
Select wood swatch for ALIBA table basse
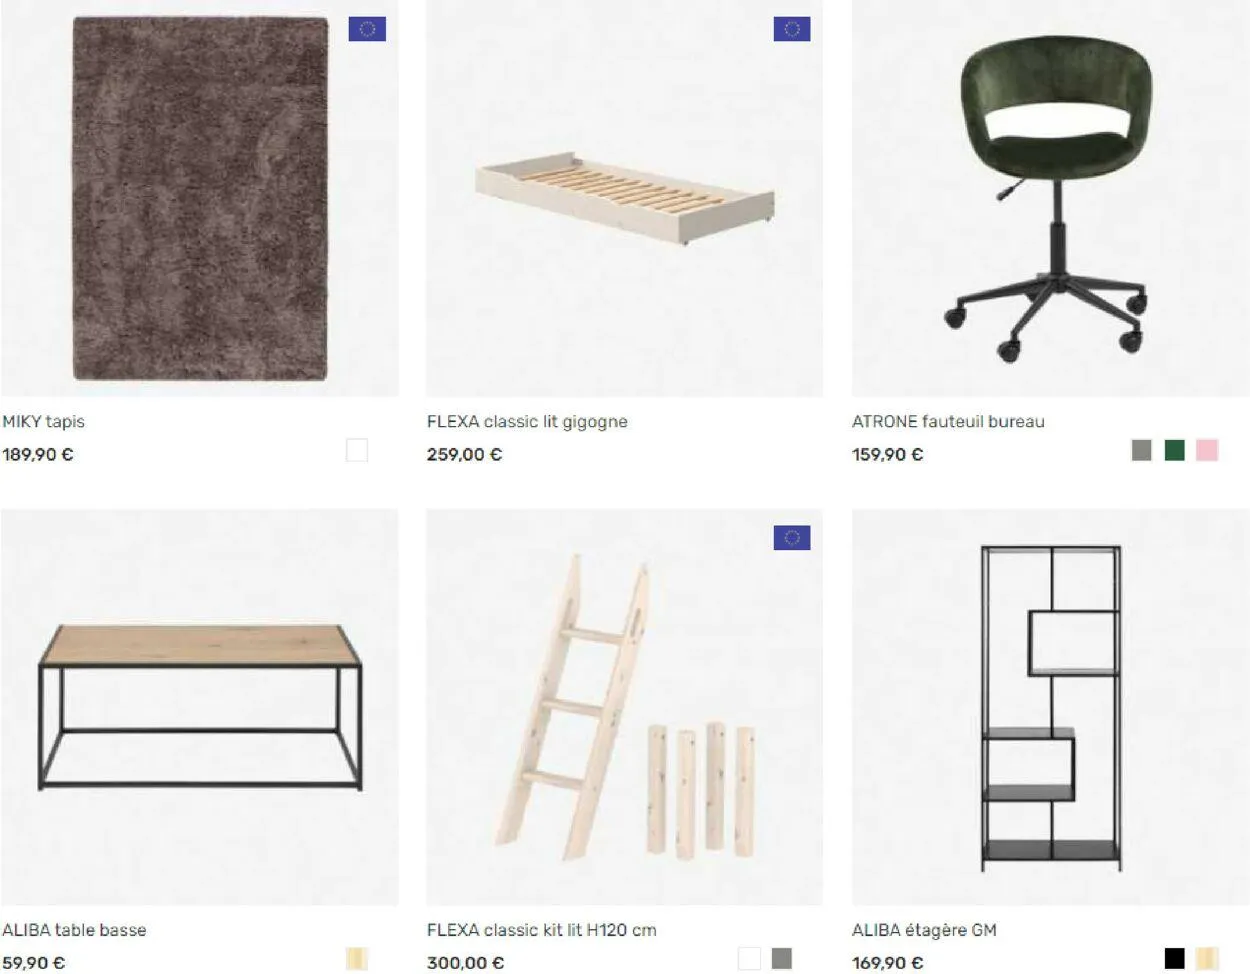click(357, 959)
